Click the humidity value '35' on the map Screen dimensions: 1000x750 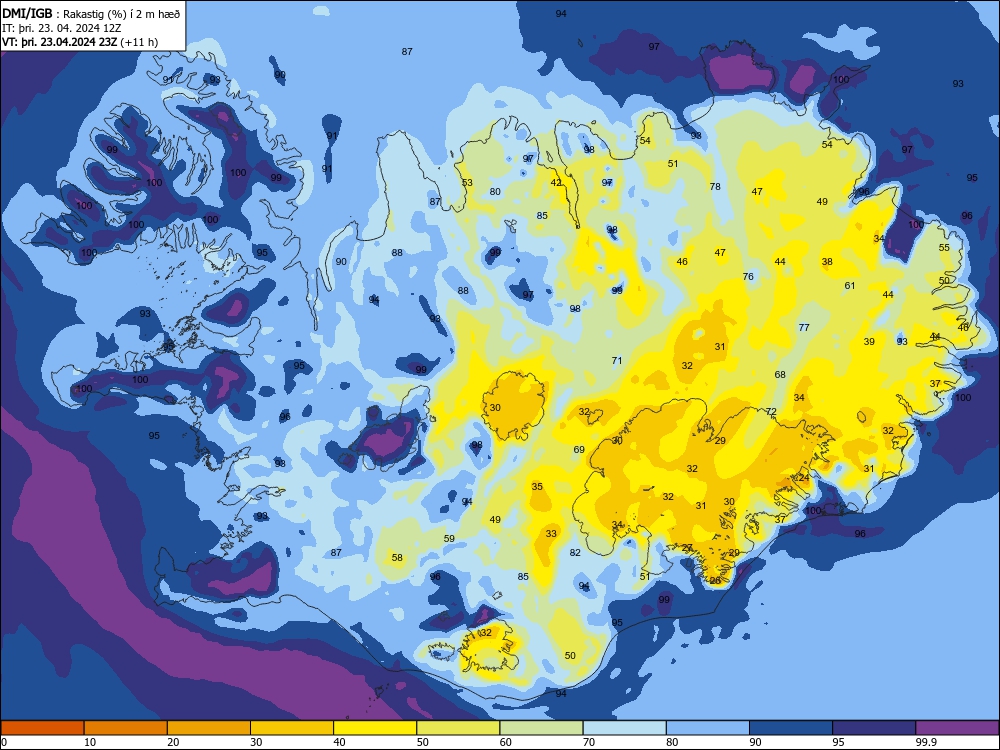coord(537,487)
